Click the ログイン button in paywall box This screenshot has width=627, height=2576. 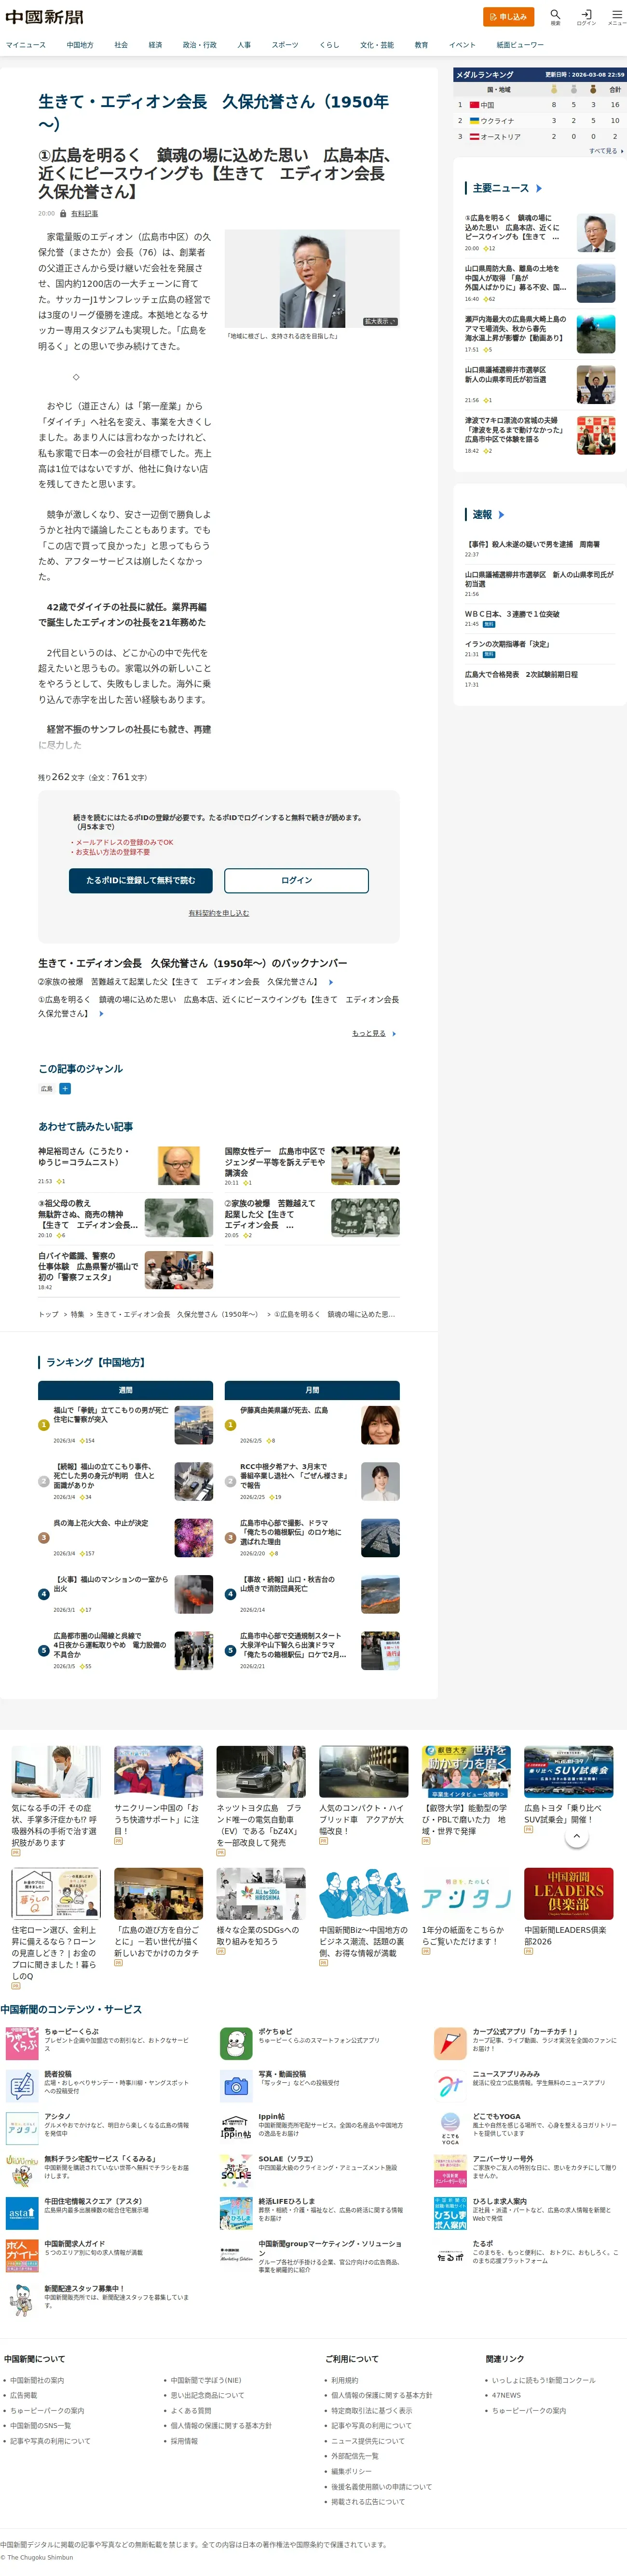point(296,880)
